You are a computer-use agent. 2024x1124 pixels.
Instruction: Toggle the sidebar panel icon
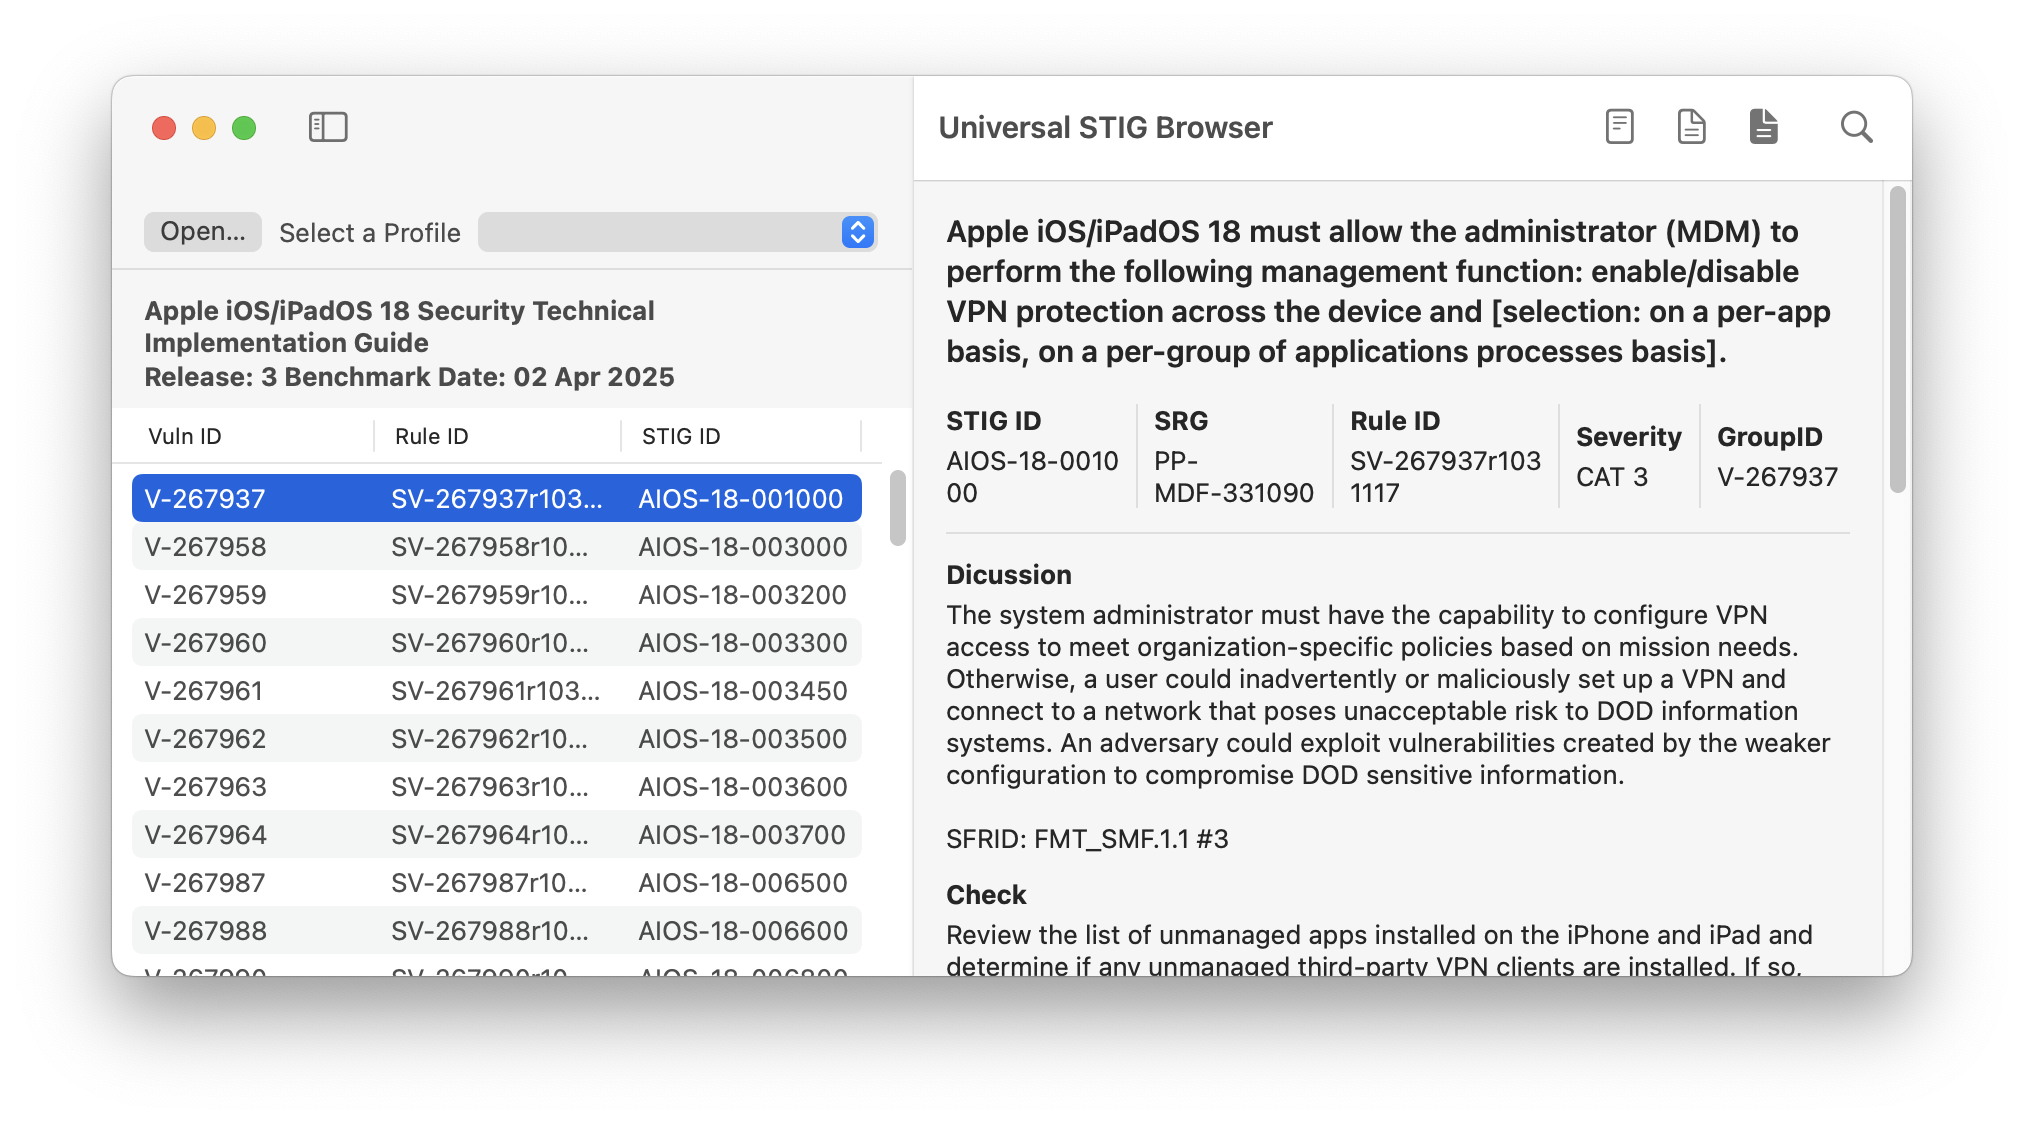328,127
